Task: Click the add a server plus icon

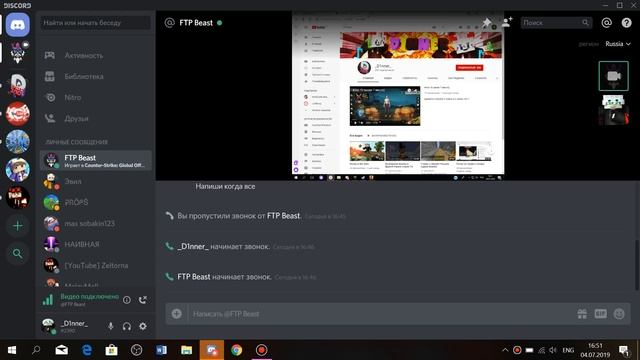Action: (x=18, y=226)
